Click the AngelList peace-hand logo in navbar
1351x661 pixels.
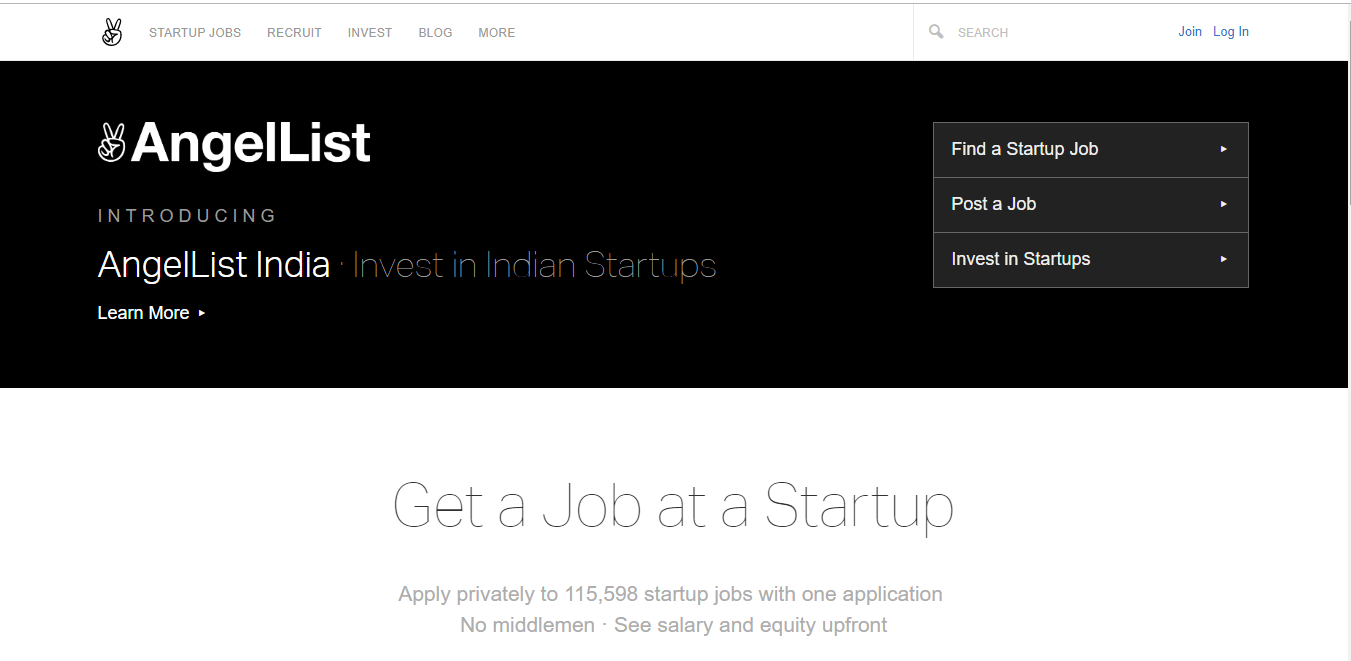(112, 32)
